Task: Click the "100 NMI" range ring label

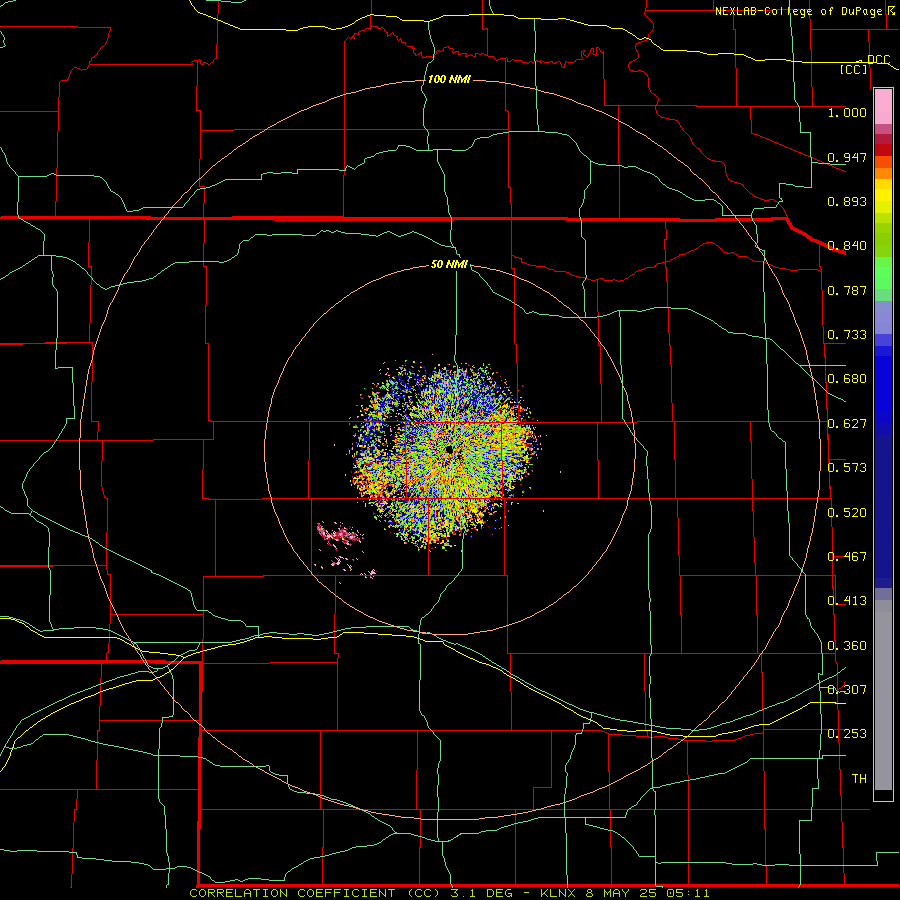Action: (449, 79)
